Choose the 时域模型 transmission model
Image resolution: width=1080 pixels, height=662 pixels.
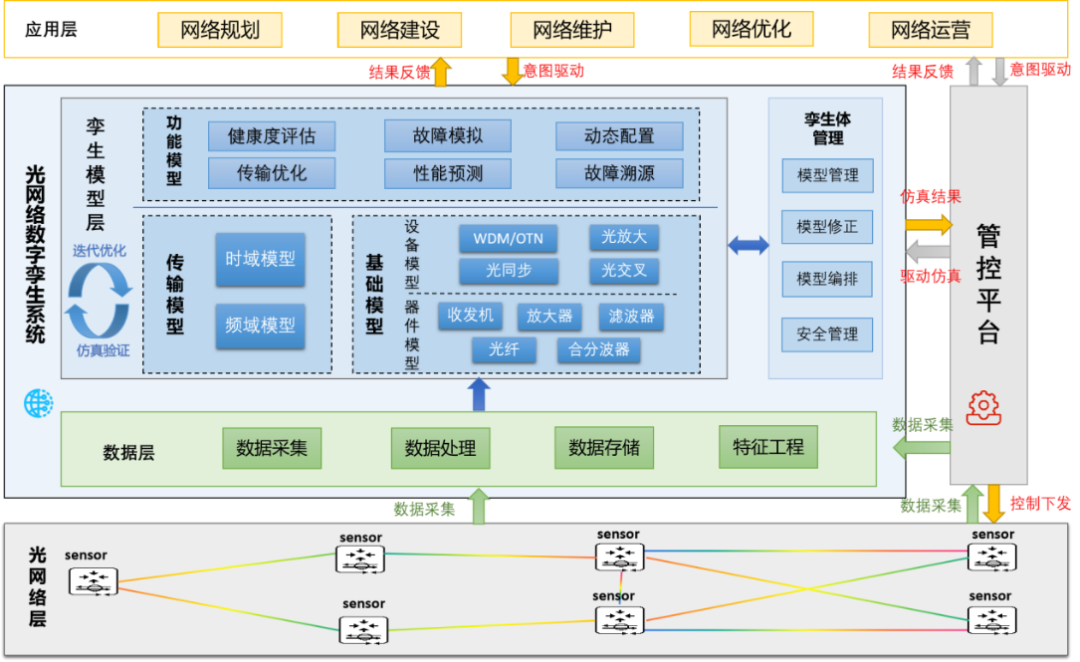click(x=260, y=259)
